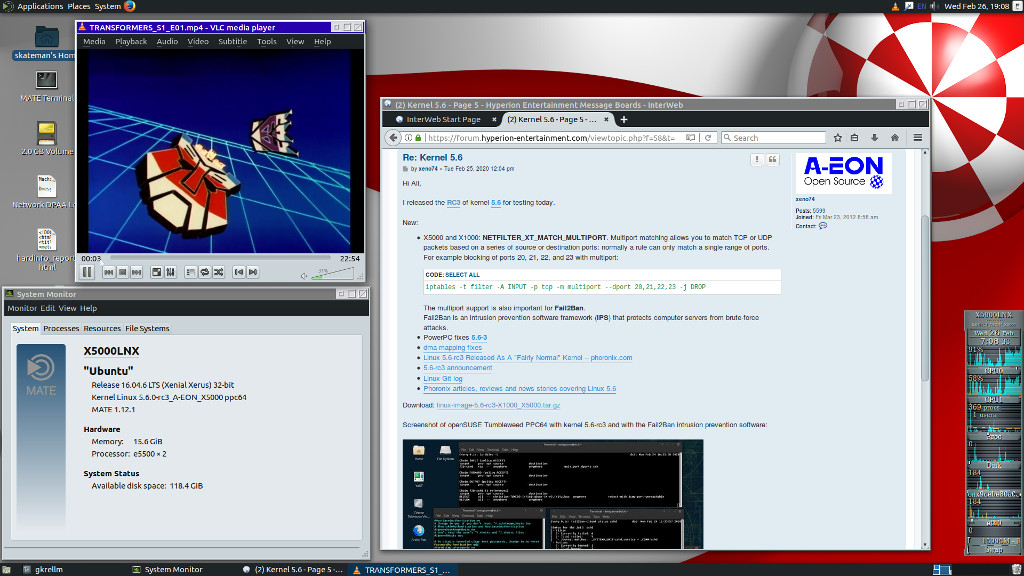Open the VLC View menu

tap(295, 41)
